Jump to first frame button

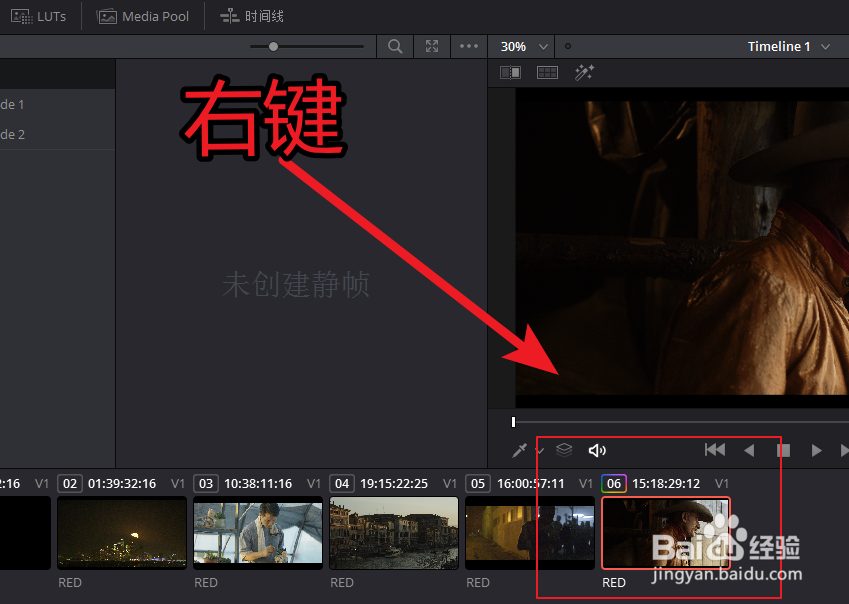(x=715, y=450)
